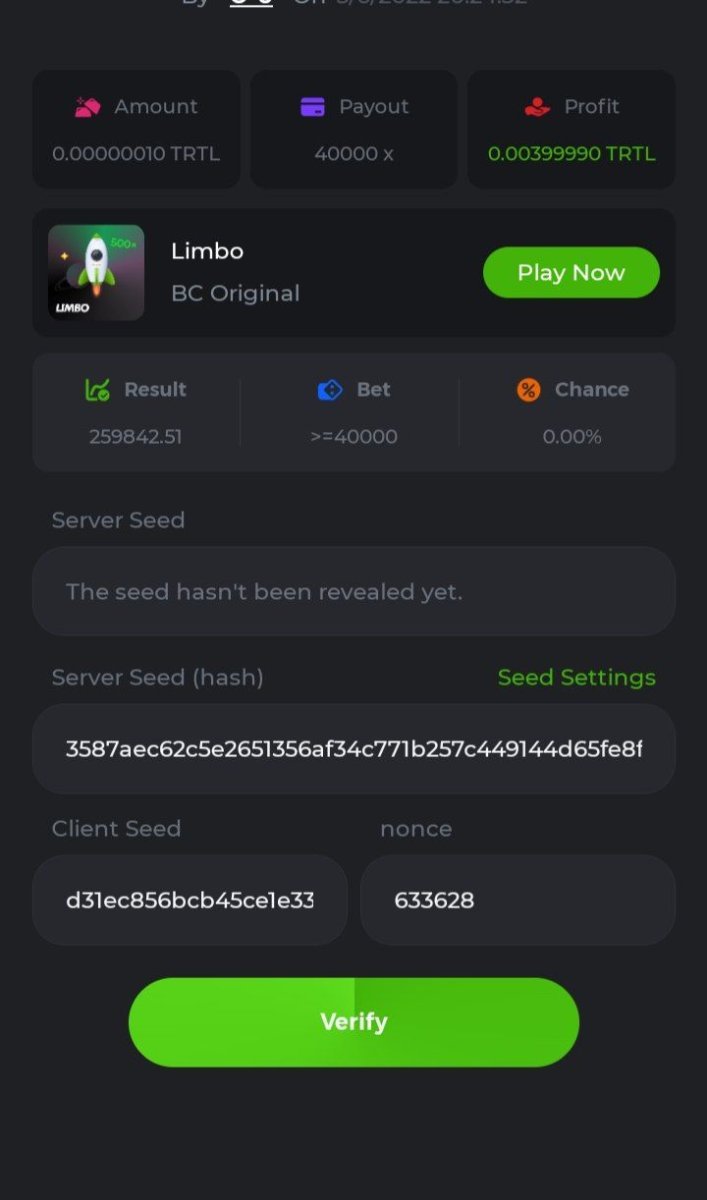Click the result value 259842.51
Viewport: 707px width, 1200px height.
point(136,437)
